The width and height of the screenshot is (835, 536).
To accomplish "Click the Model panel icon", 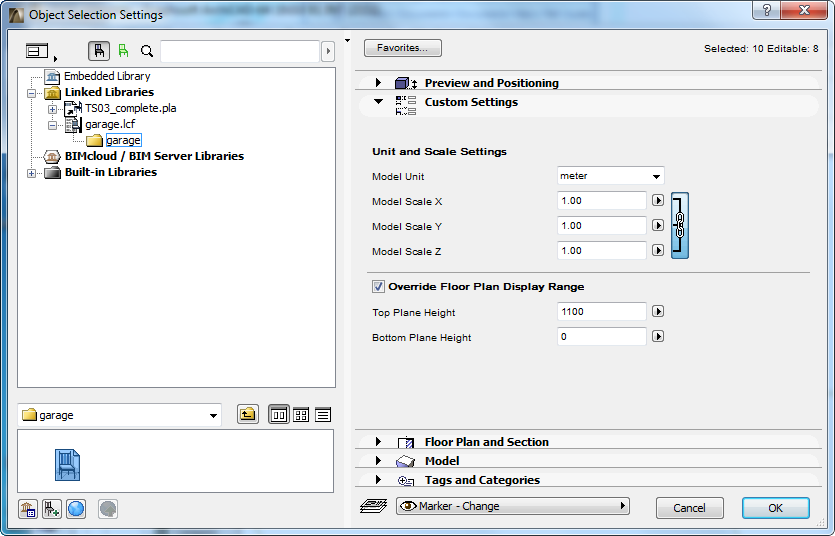I will point(406,461).
